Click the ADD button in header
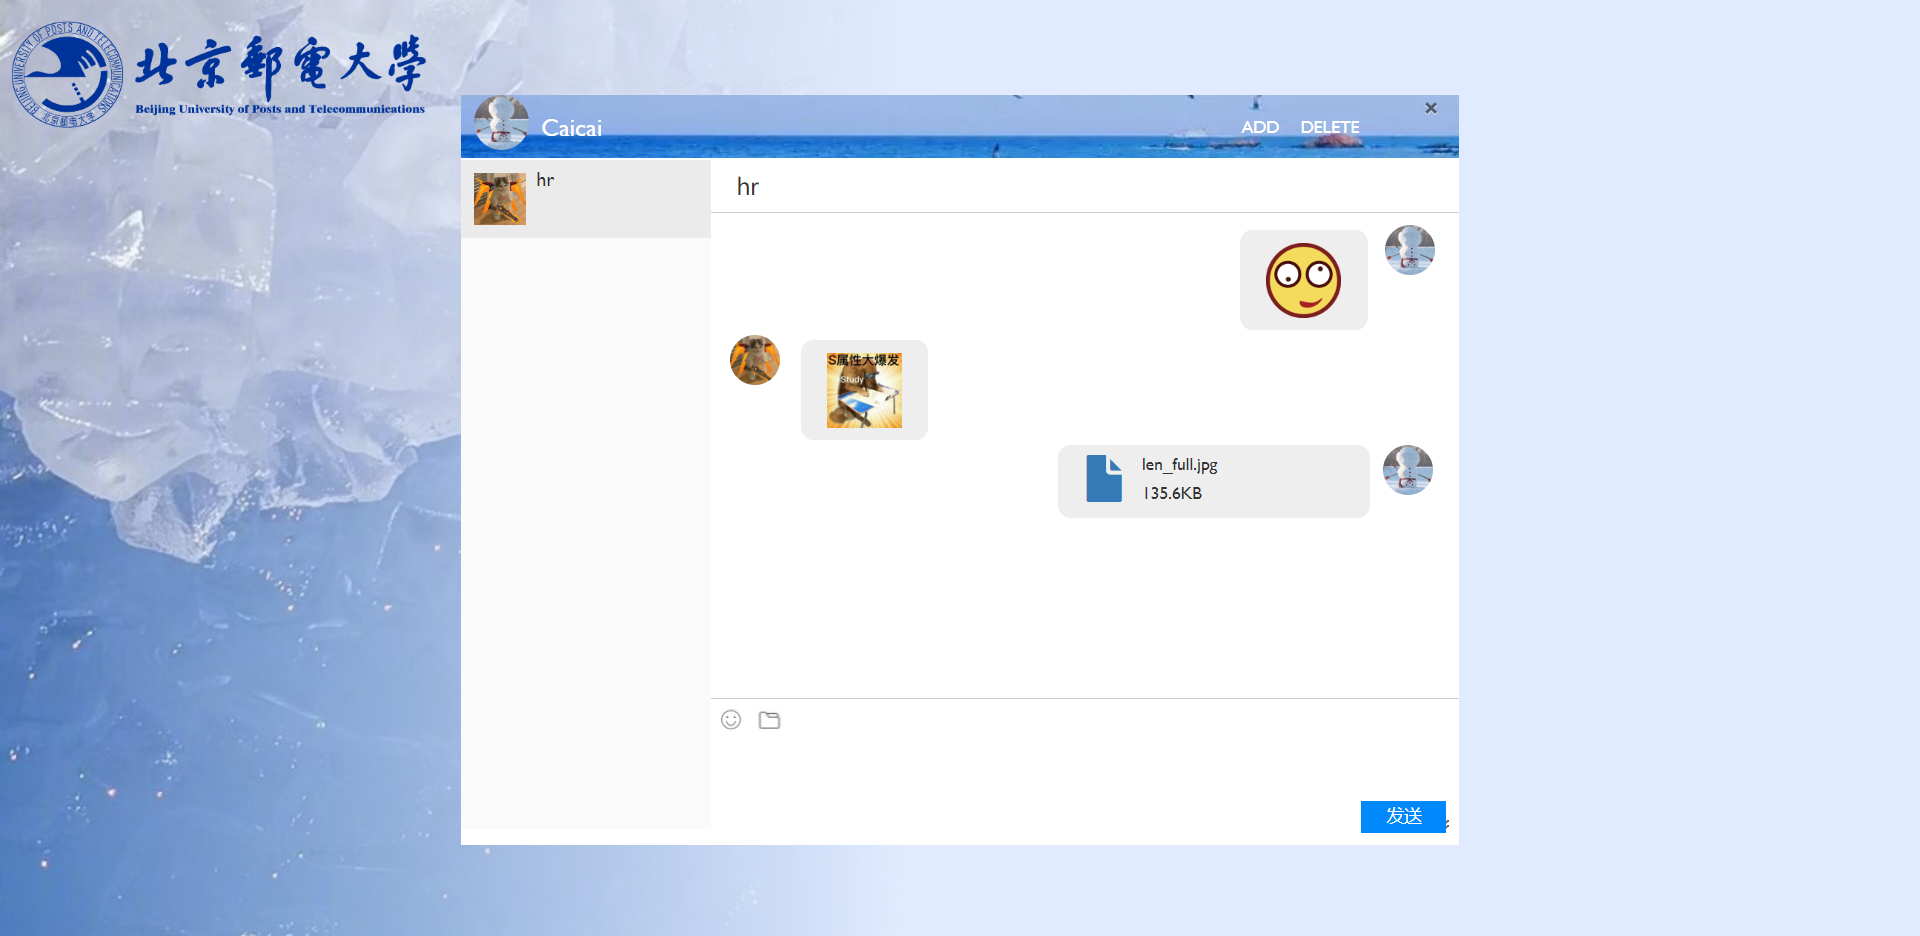 [1260, 127]
